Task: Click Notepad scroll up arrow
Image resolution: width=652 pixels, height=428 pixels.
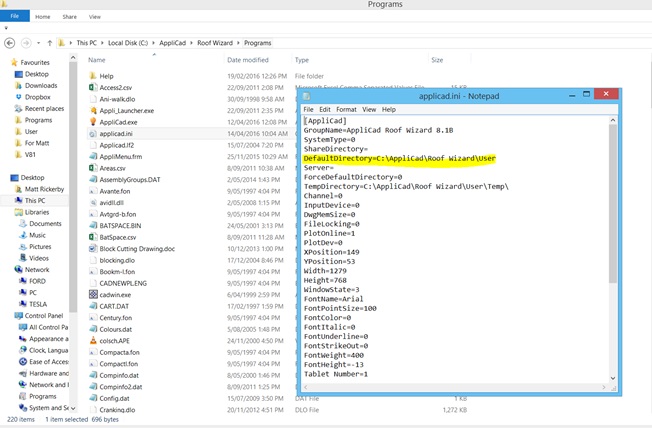Action: click(x=612, y=120)
